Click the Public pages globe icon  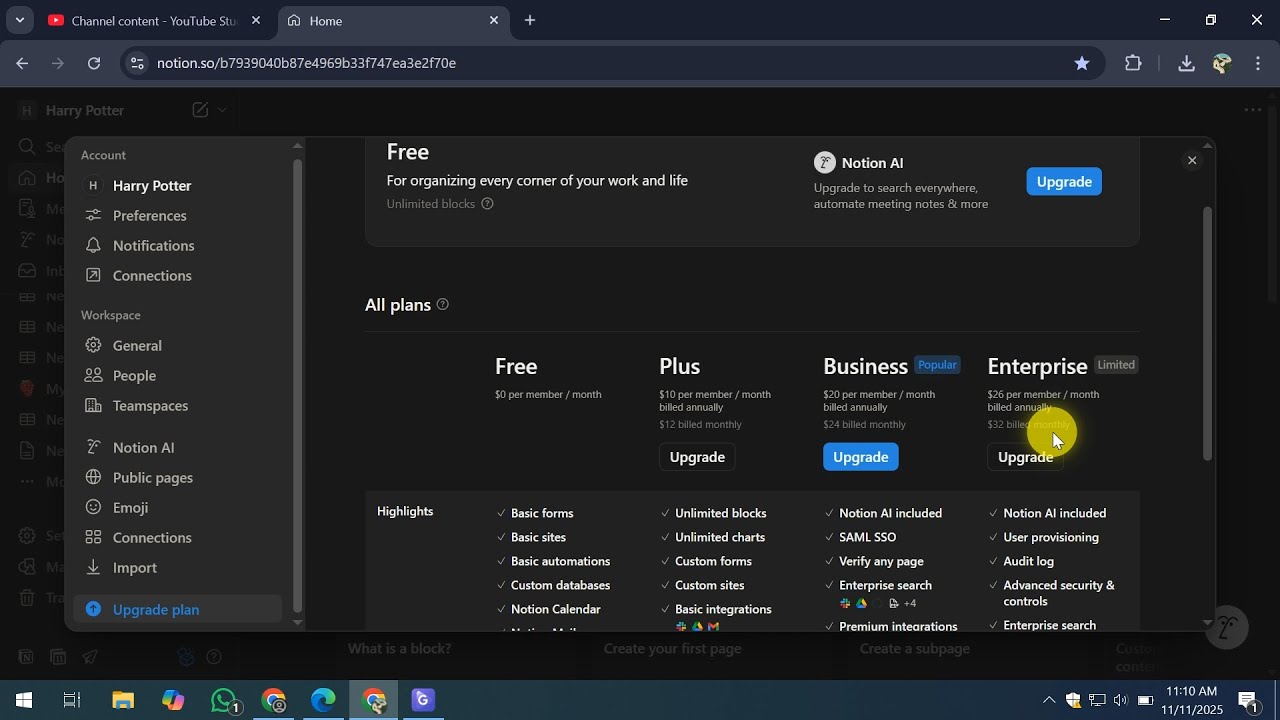(93, 478)
